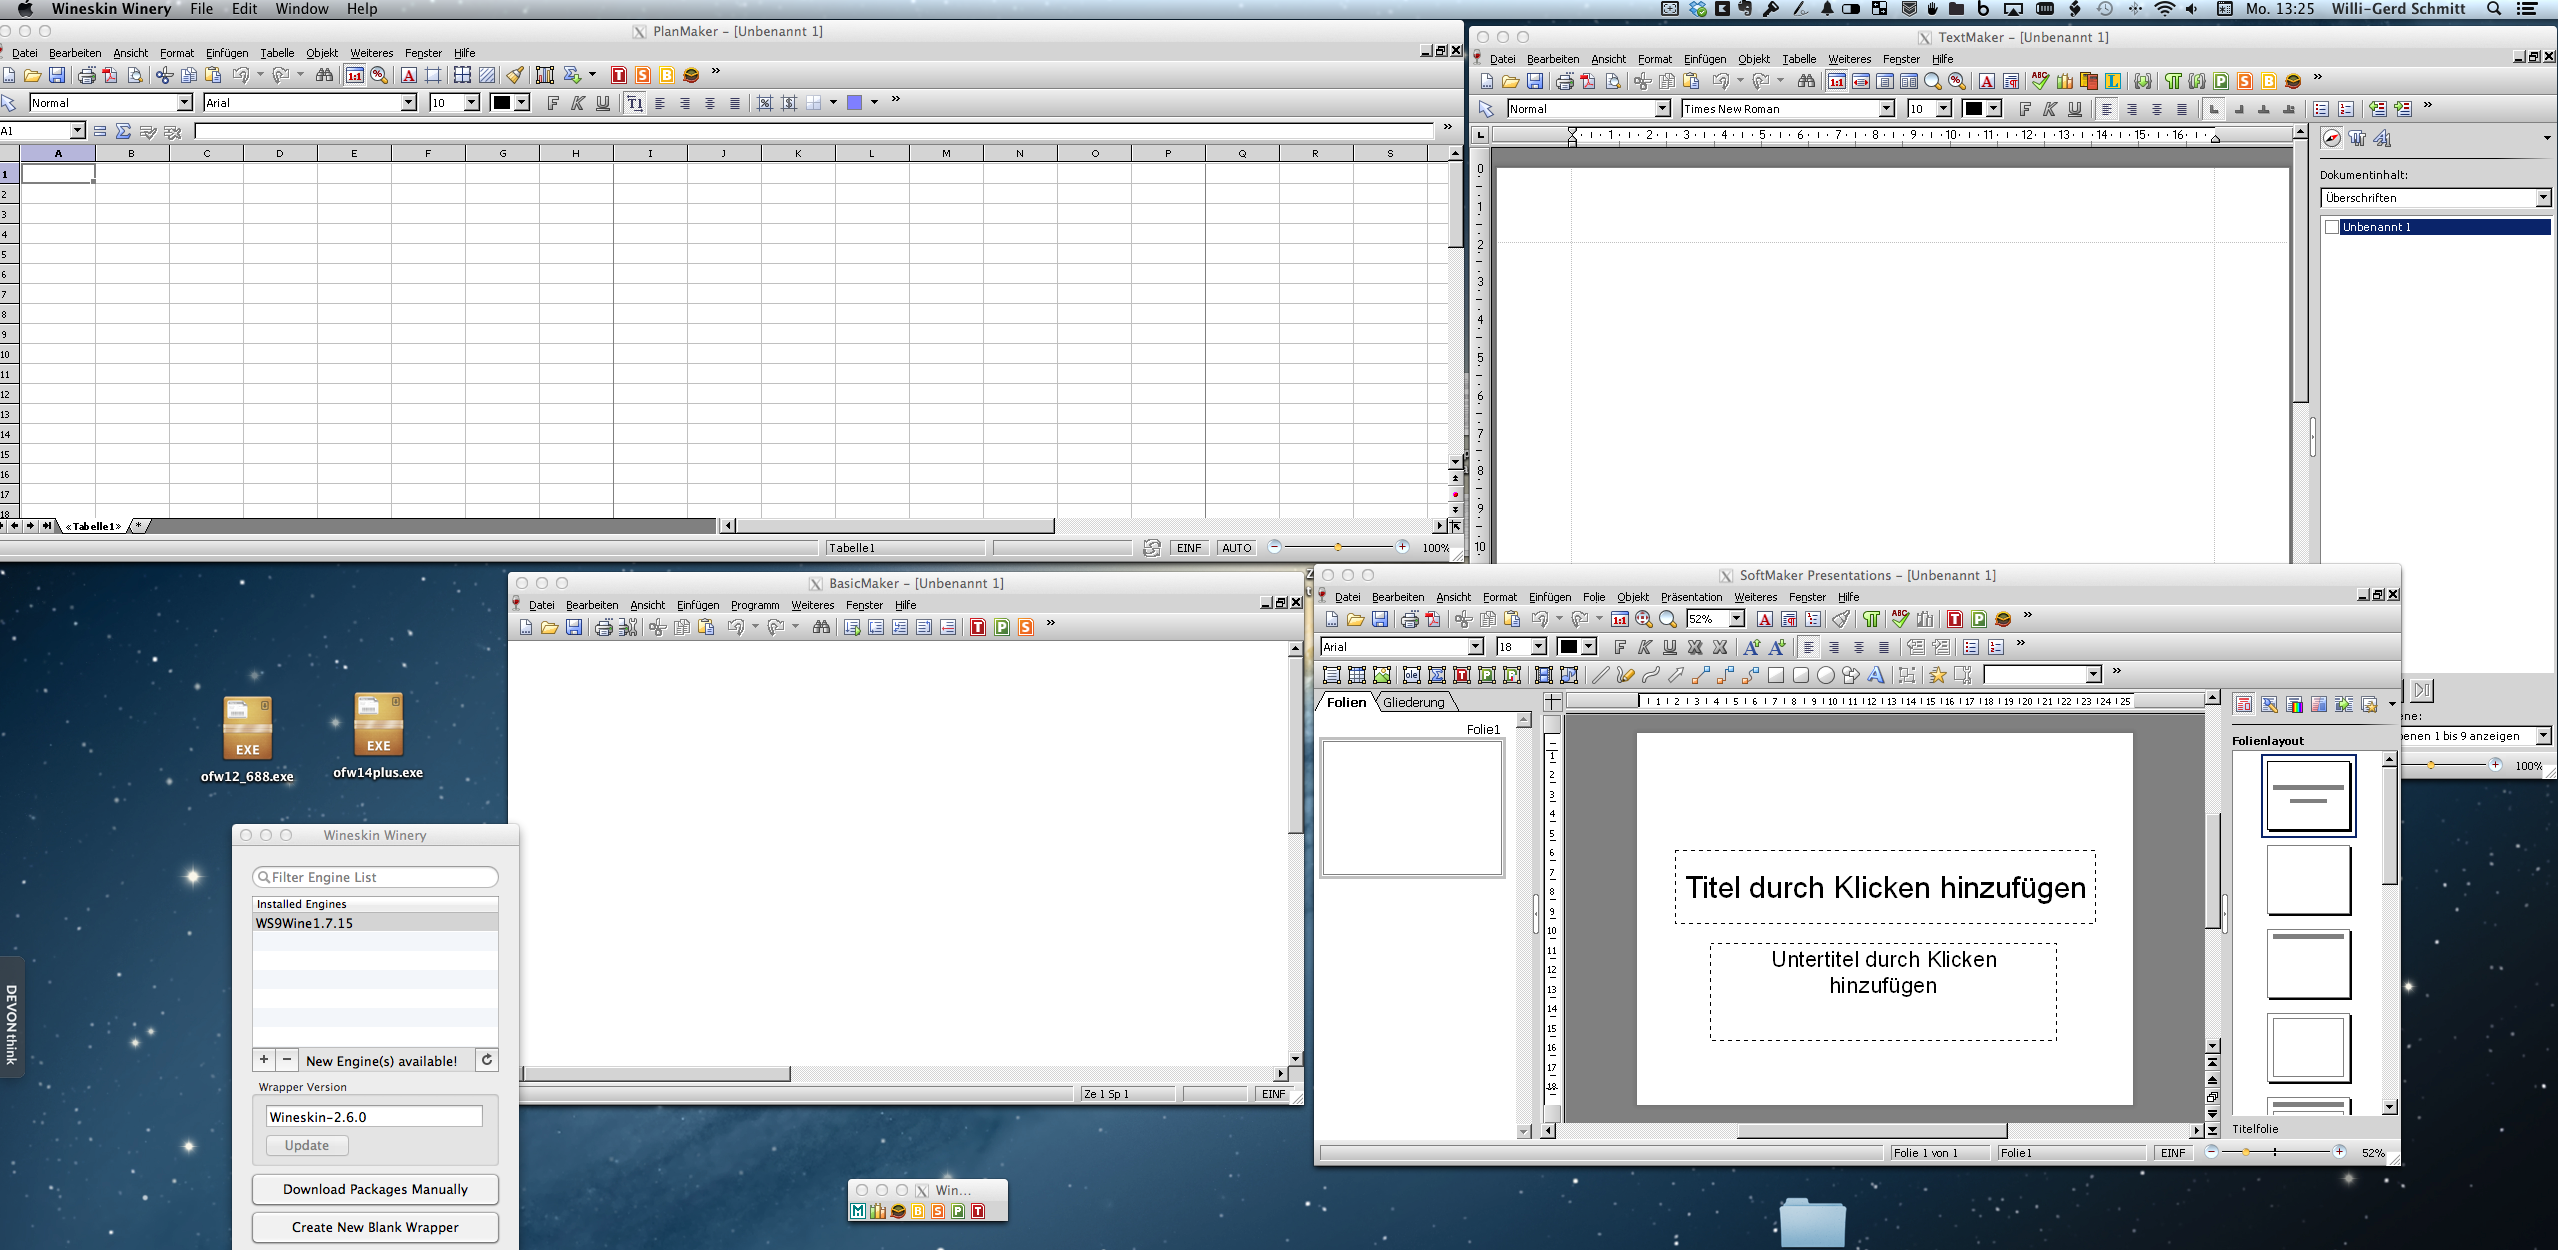
Task: Click the Sigma sum icon in PlanMaker formula bar
Action: pos(123,131)
